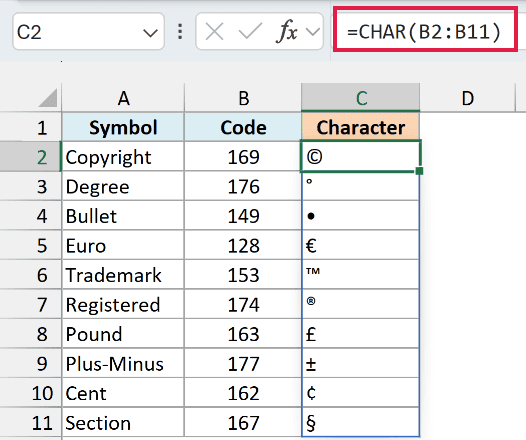Select the Bullet cell
Viewport: 526px width, 440px height.
pyautogui.click(x=123, y=216)
